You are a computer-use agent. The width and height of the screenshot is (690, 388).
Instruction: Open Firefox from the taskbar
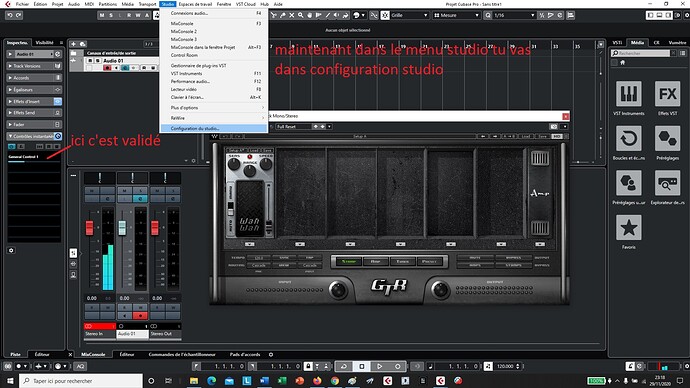(x=317, y=381)
